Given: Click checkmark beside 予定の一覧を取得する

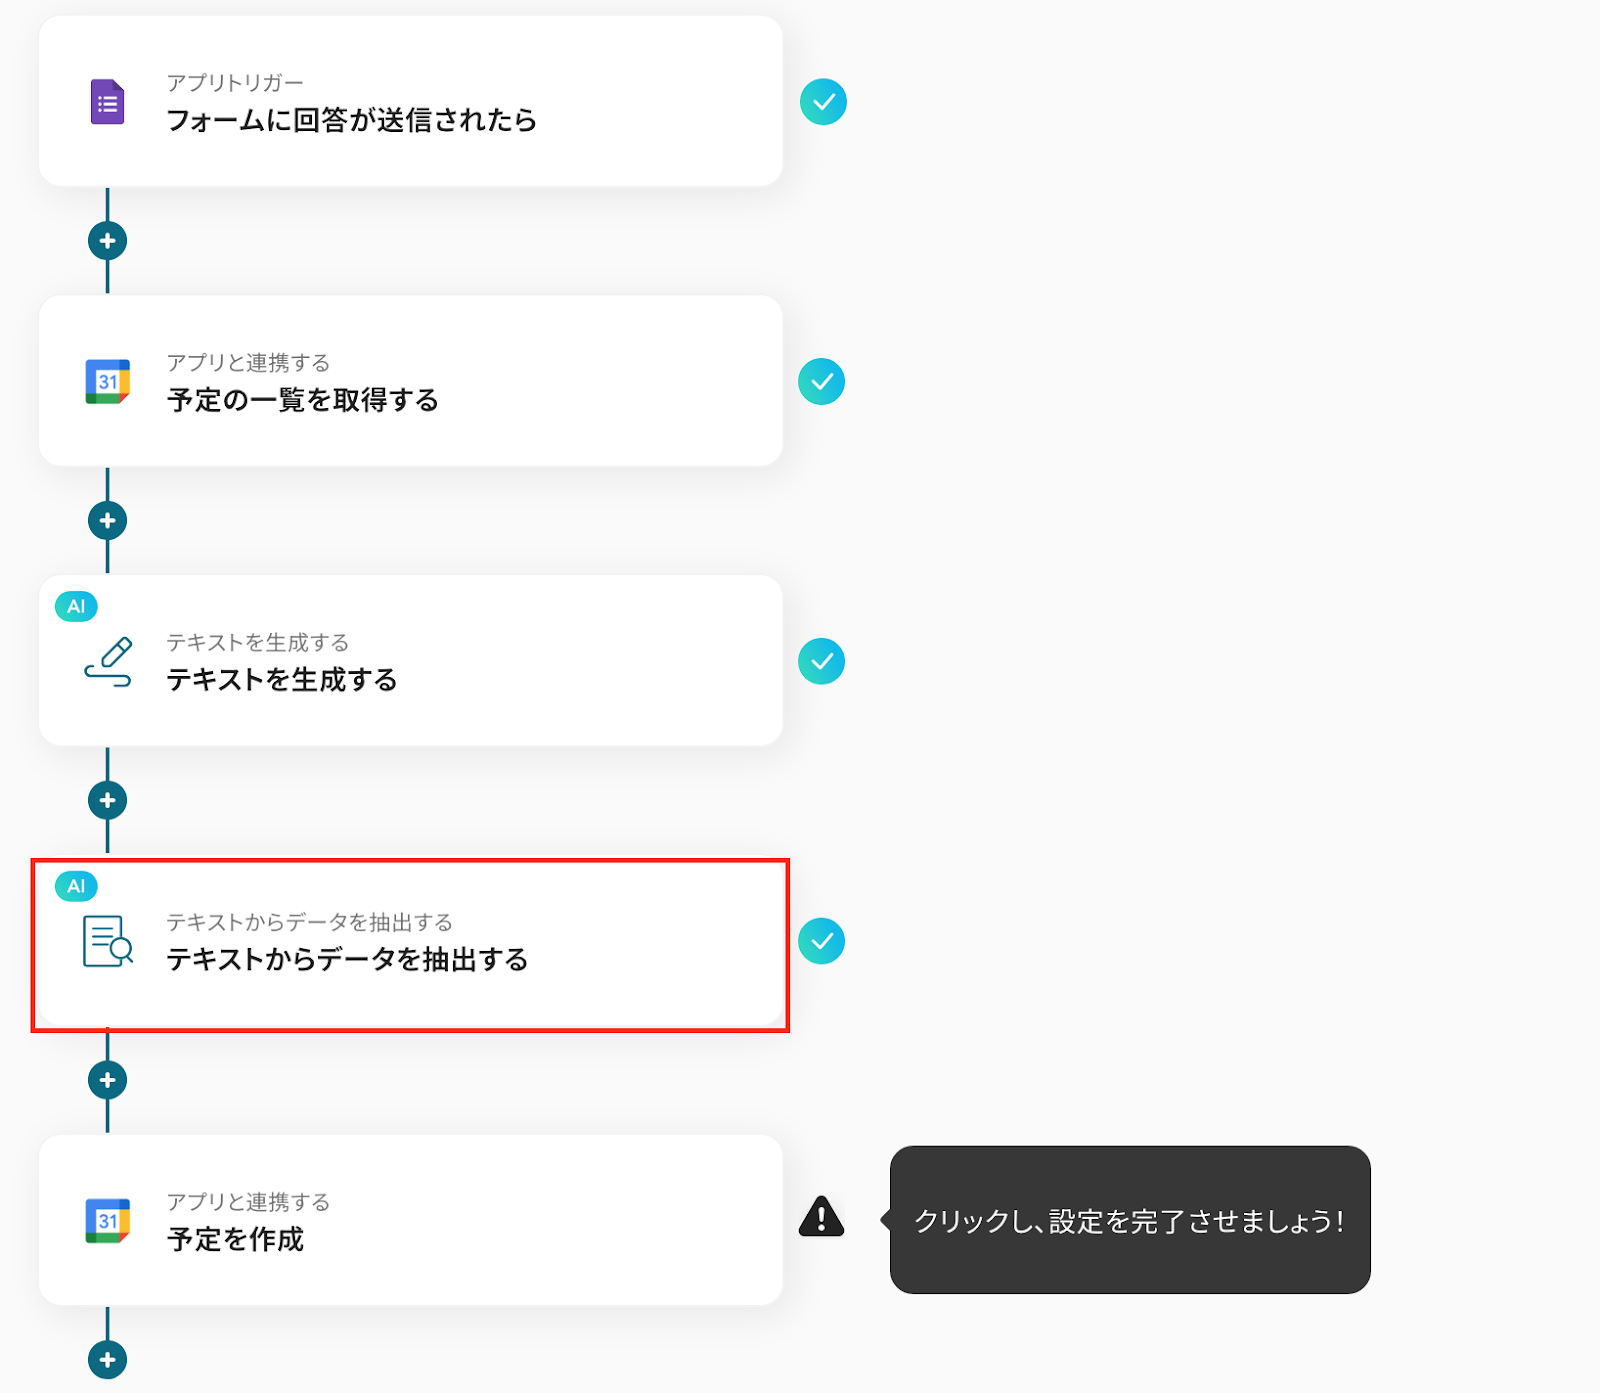Looking at the screenshot, I should (821, 382).
